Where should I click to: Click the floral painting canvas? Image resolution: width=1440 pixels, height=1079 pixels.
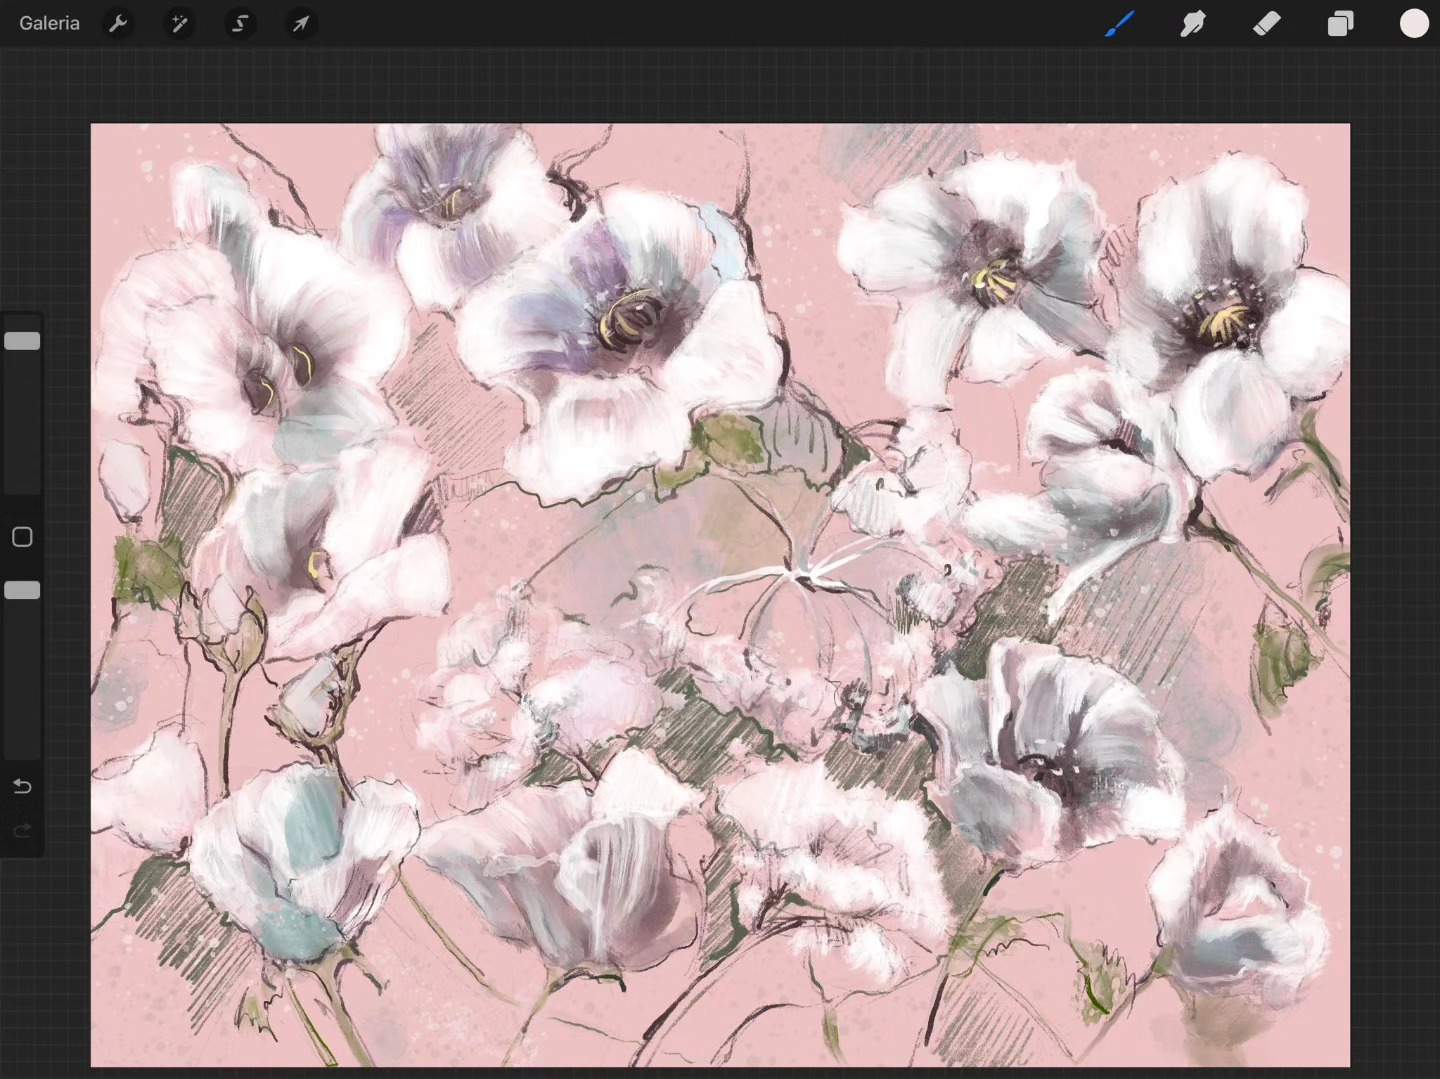pyautogui.click(x=720, y=595)
